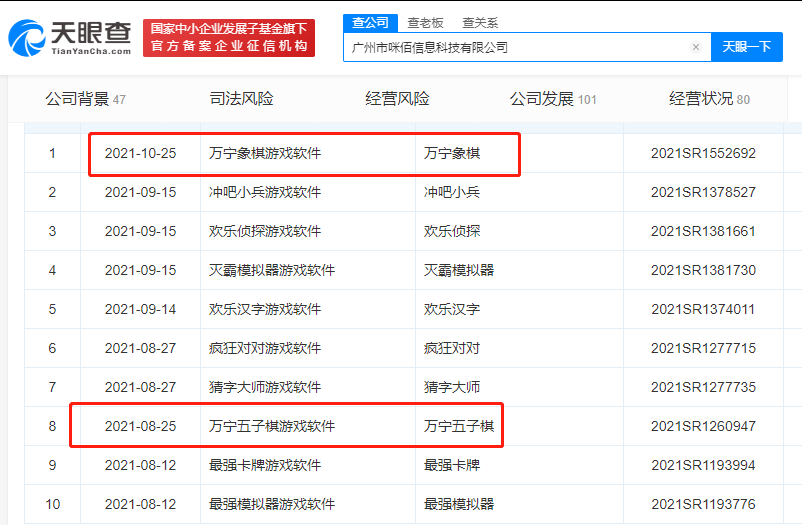Click the date 2021-09-14
Image resolution: width=802 pixels, height=525 pixels.
(x=140, y=309)
